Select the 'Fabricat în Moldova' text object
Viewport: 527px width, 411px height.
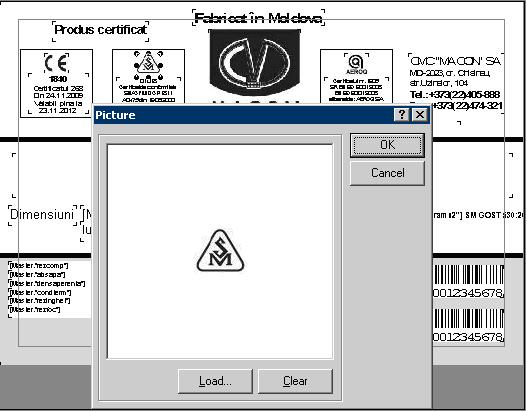point(258,18)
